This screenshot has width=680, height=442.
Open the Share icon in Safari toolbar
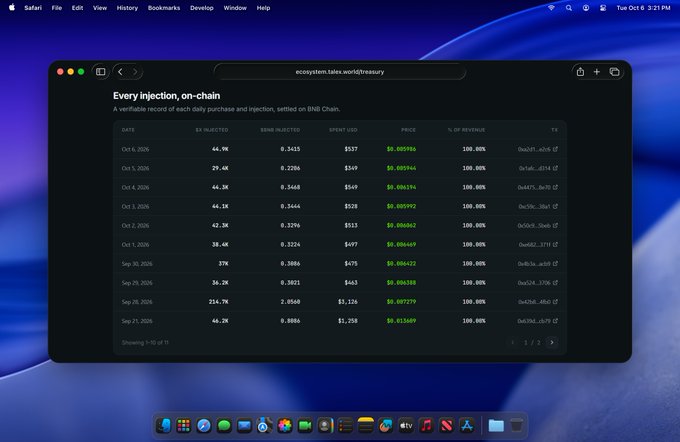coord(580,72)
